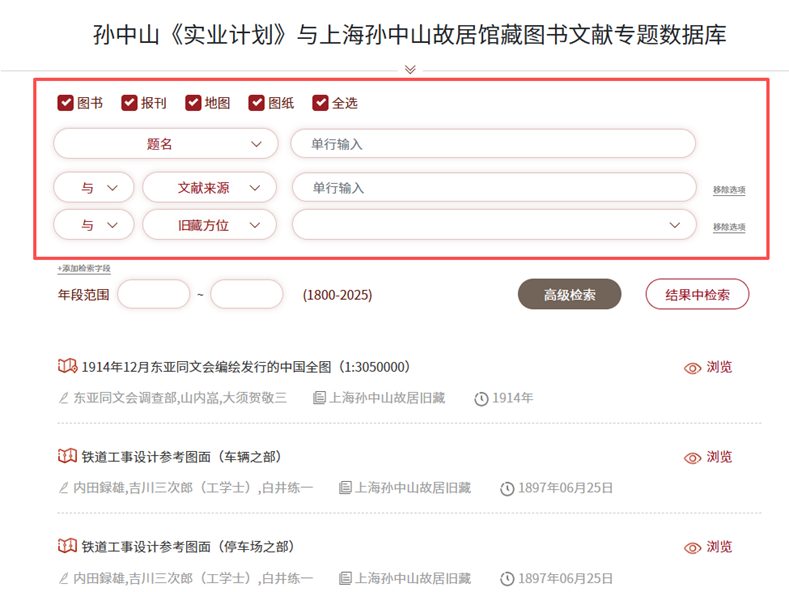789x592 pixels.
Task: Click the 文献来源 row text input
Action: coord(494,188)
